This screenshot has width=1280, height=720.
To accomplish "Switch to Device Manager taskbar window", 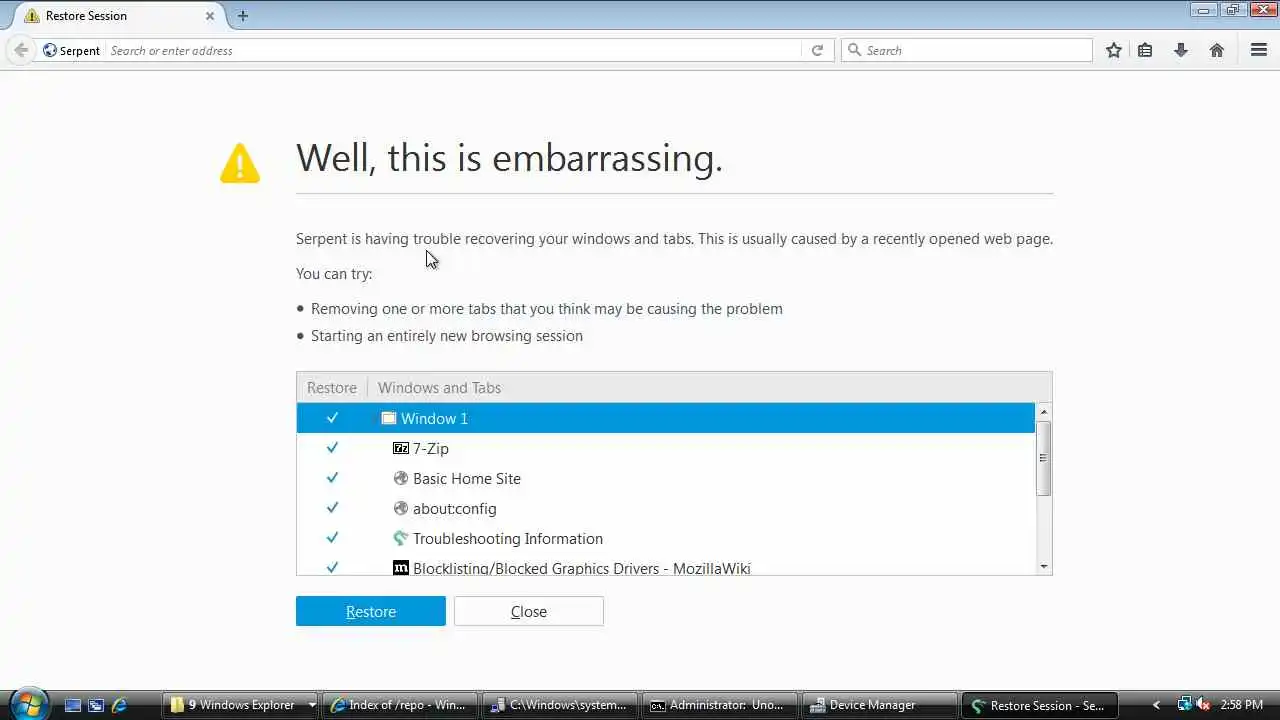I will tap(879, 705).
